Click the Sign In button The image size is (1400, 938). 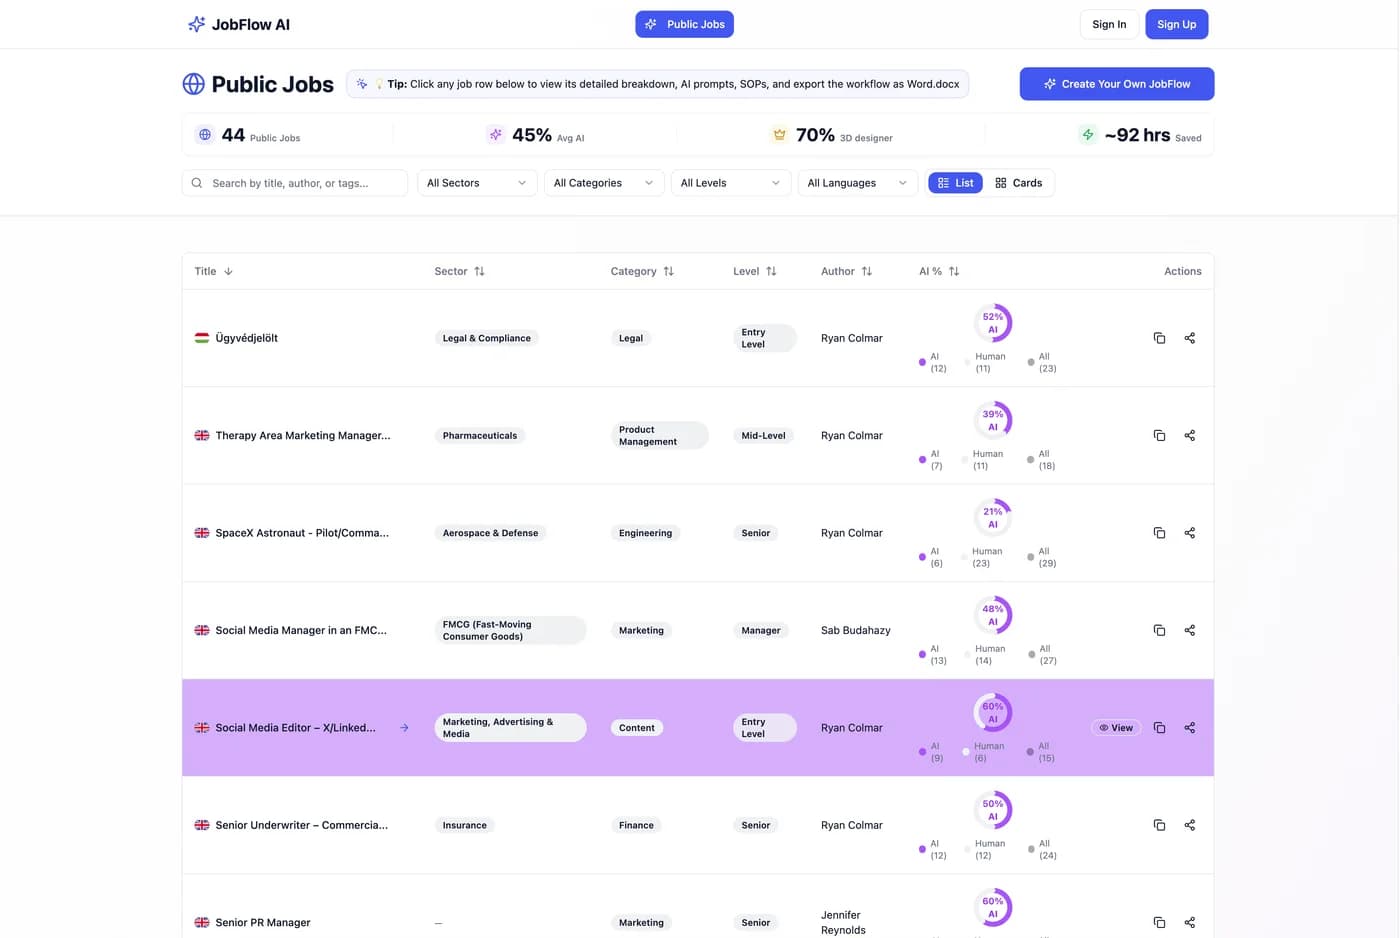click(x=1109, y=24)
